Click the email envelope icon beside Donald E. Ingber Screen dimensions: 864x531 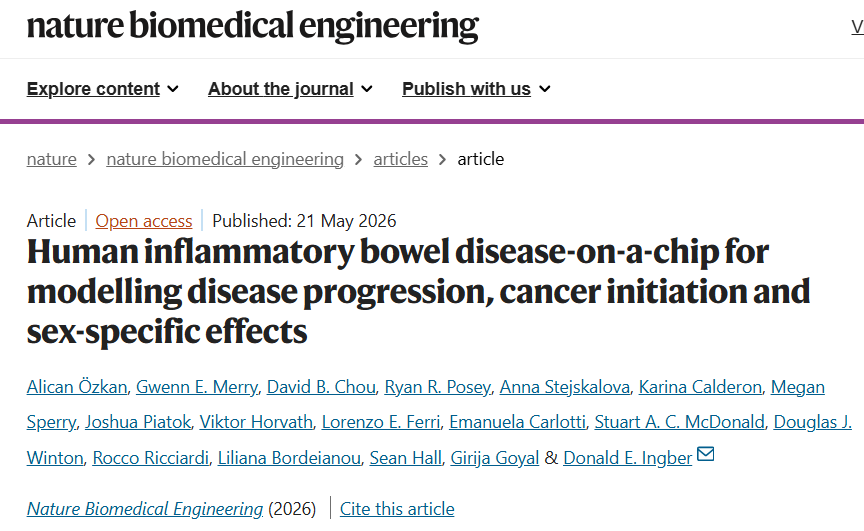(x=705, y=454)
